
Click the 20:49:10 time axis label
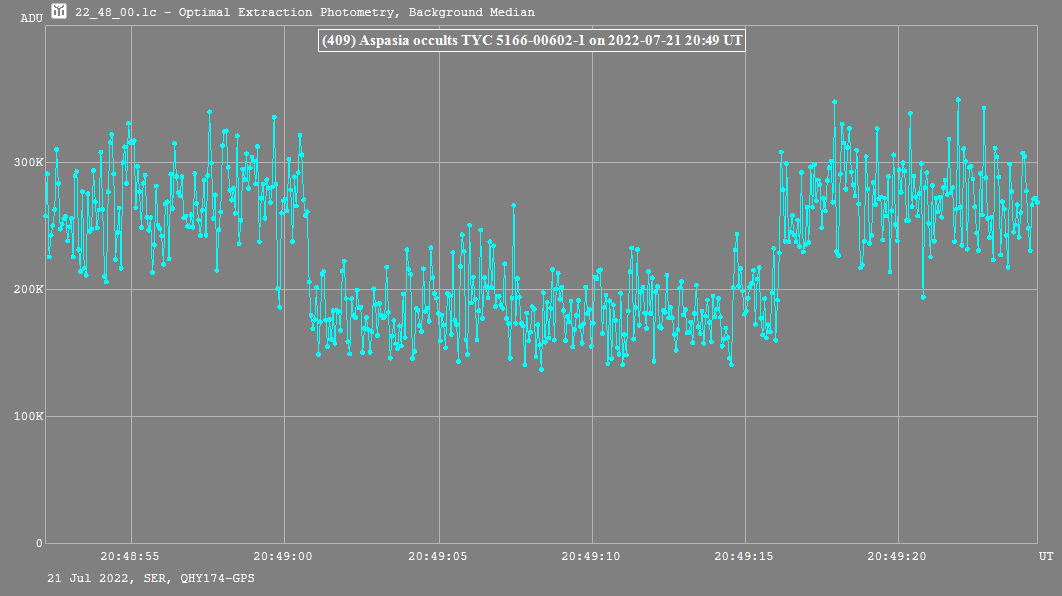[x=591, y=556]
